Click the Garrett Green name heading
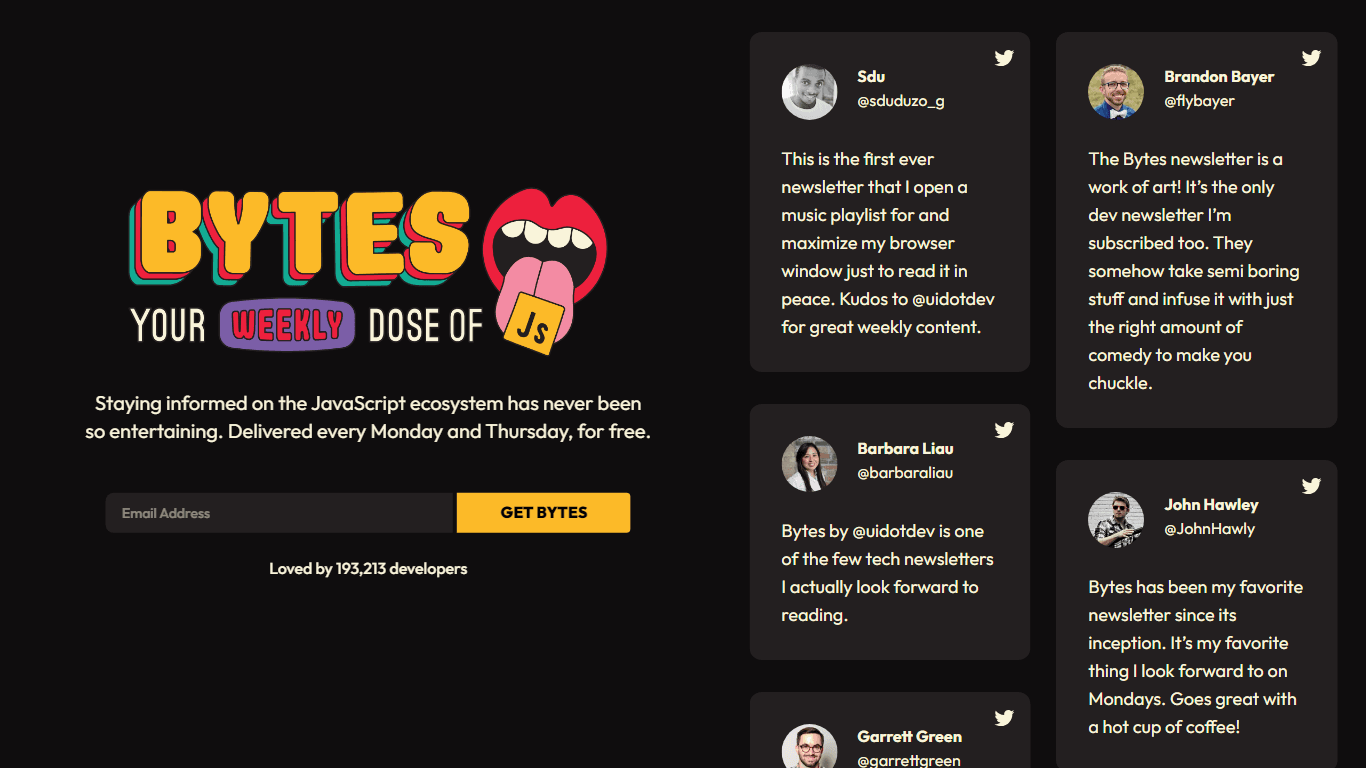Screen dimensions: 1366x768 pos(909,737)
